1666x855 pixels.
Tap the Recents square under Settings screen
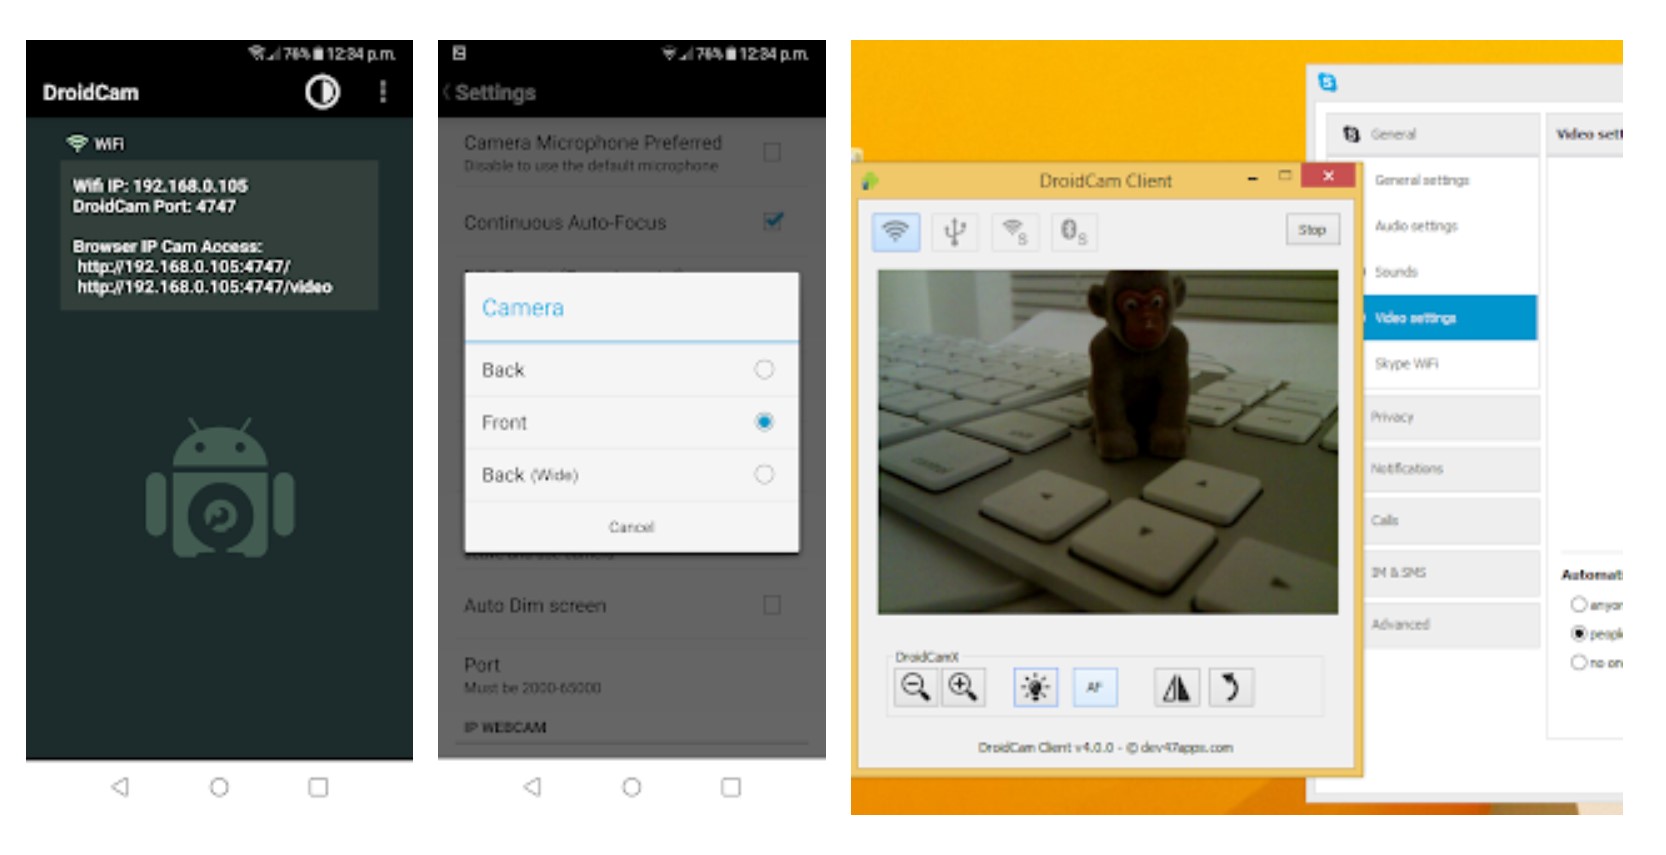pyautogui.click(x=731, y=787)
